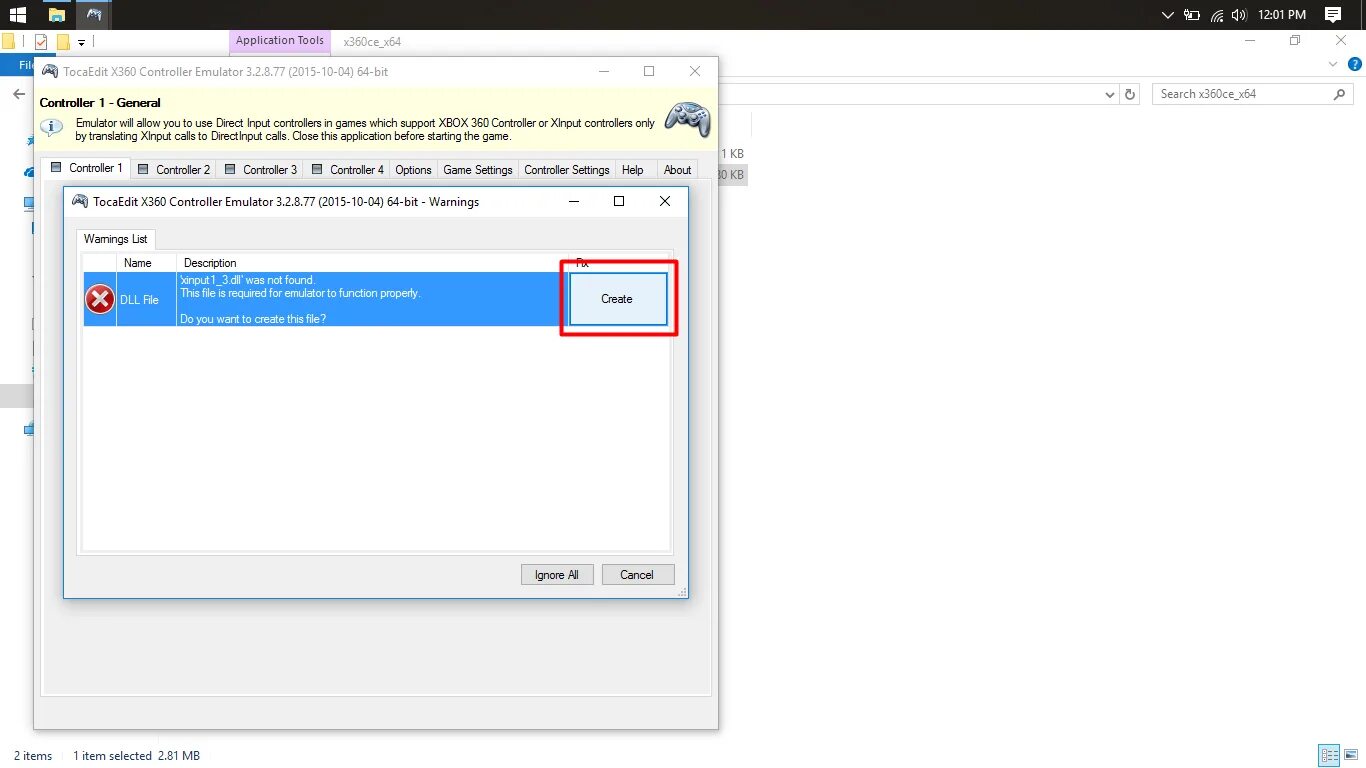This screenshot has height=768, width=1366.
Task: Open the About tab
Action: (x=678, y=170)
